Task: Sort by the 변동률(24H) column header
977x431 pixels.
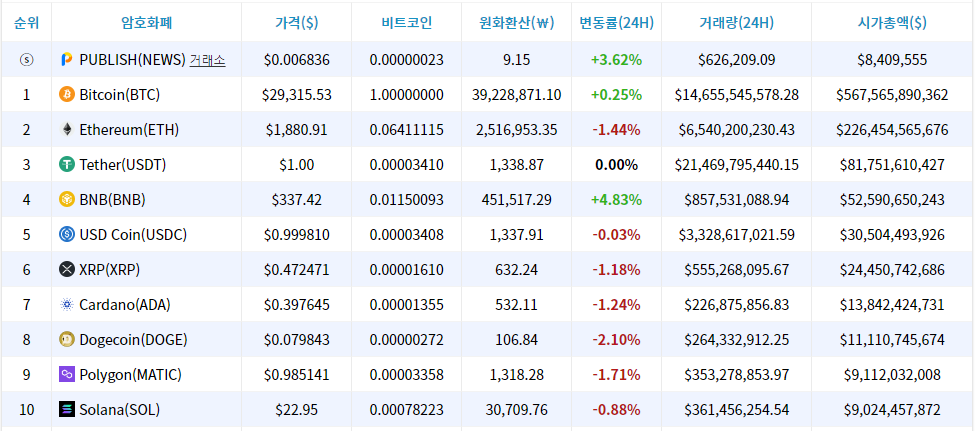Action: tap(616, 23)
